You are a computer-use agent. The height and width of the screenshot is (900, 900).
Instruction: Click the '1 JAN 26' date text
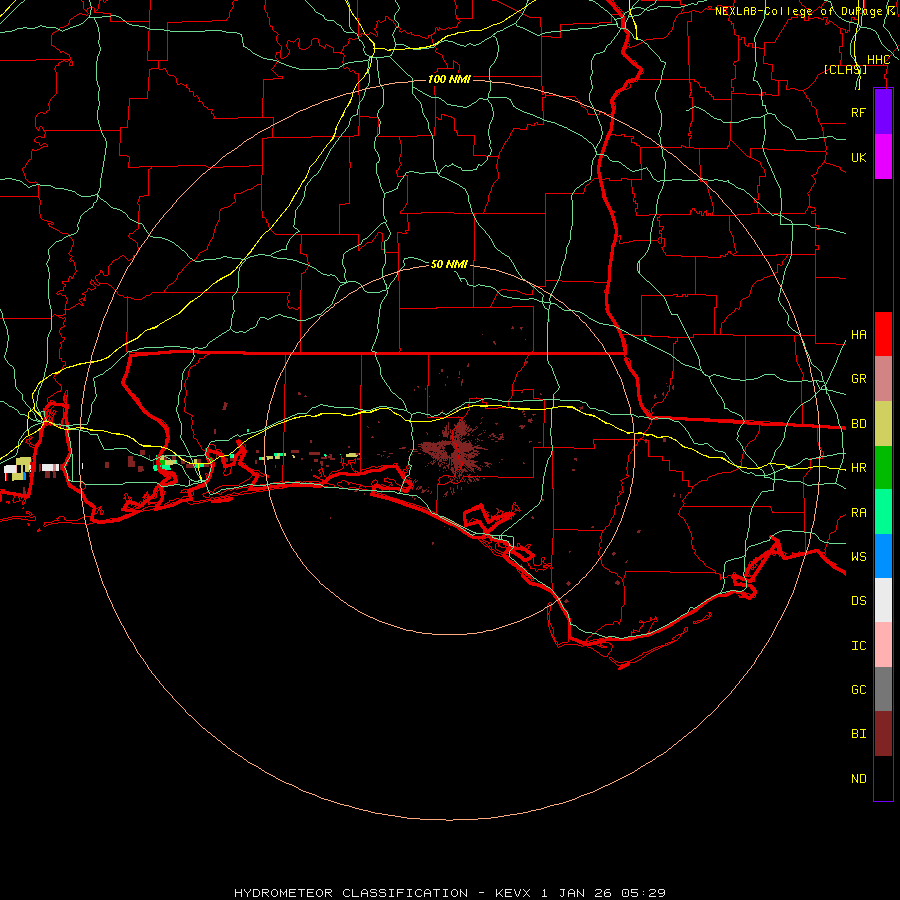point(576,893)
